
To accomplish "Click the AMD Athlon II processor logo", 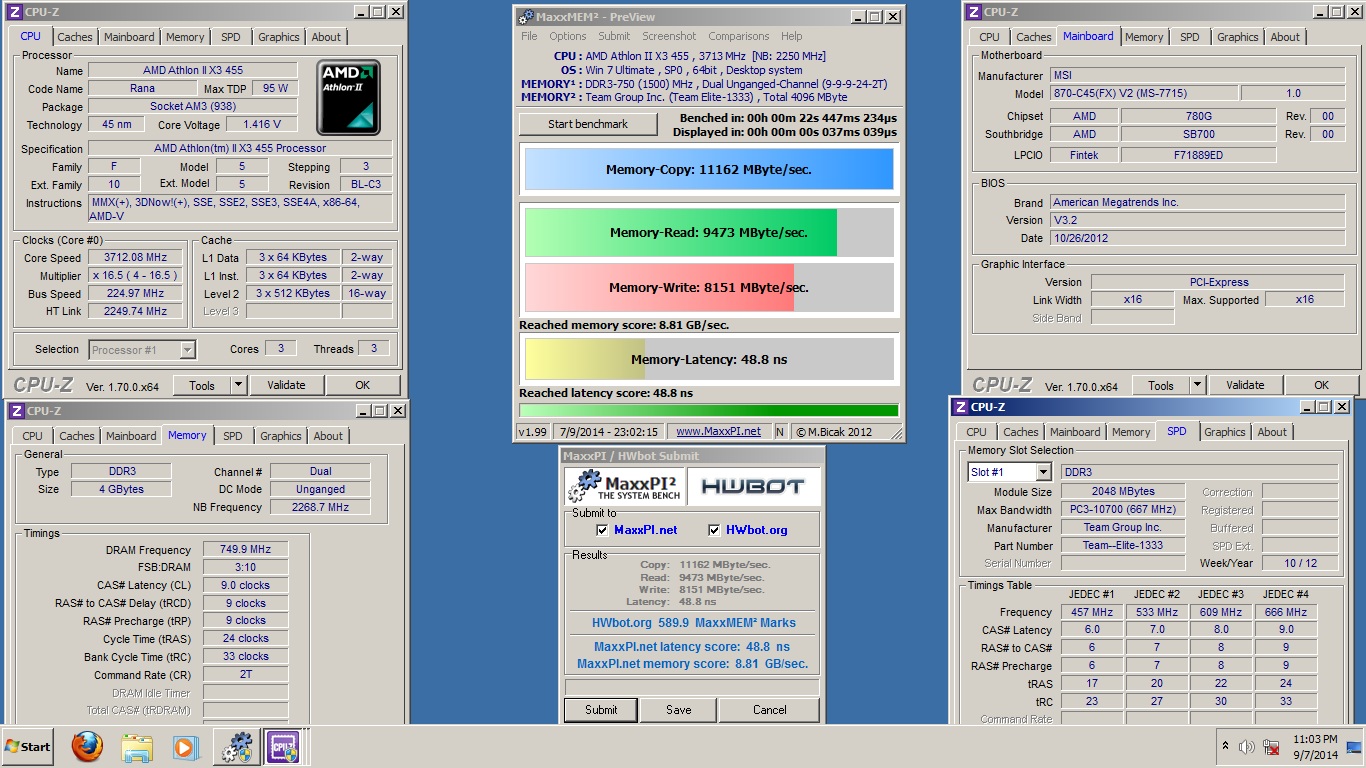I will point(348,98).
